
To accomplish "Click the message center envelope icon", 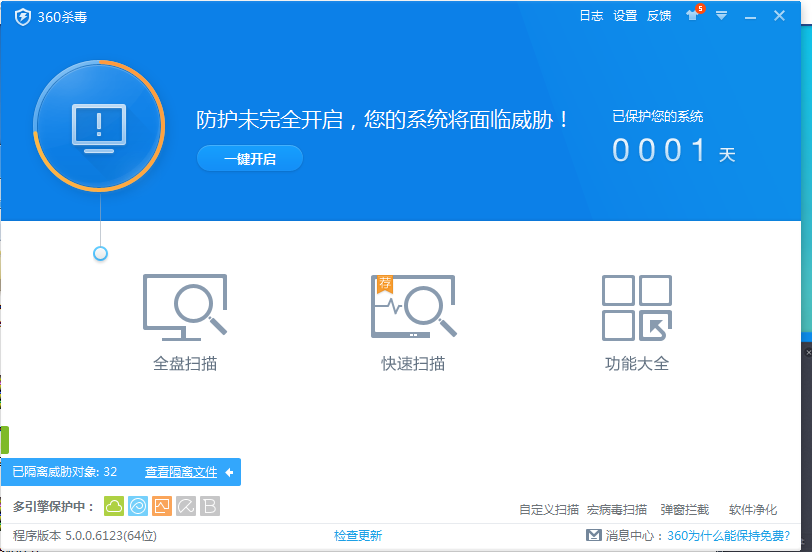I will 593,535.
